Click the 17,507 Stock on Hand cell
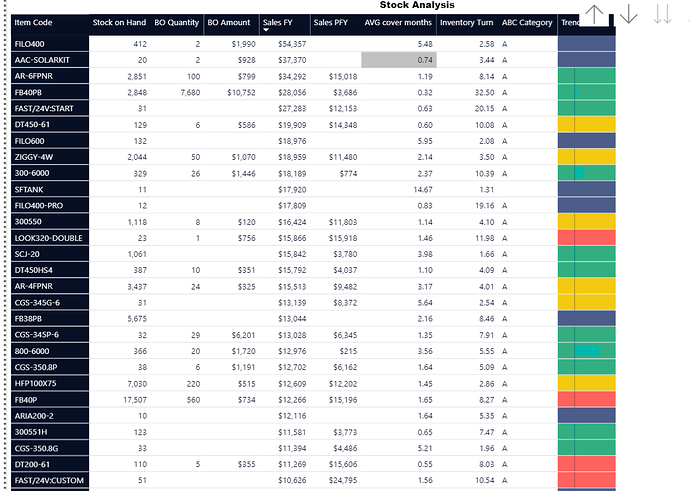Viewport: 690px width, 491px height. tap(135, 399)
